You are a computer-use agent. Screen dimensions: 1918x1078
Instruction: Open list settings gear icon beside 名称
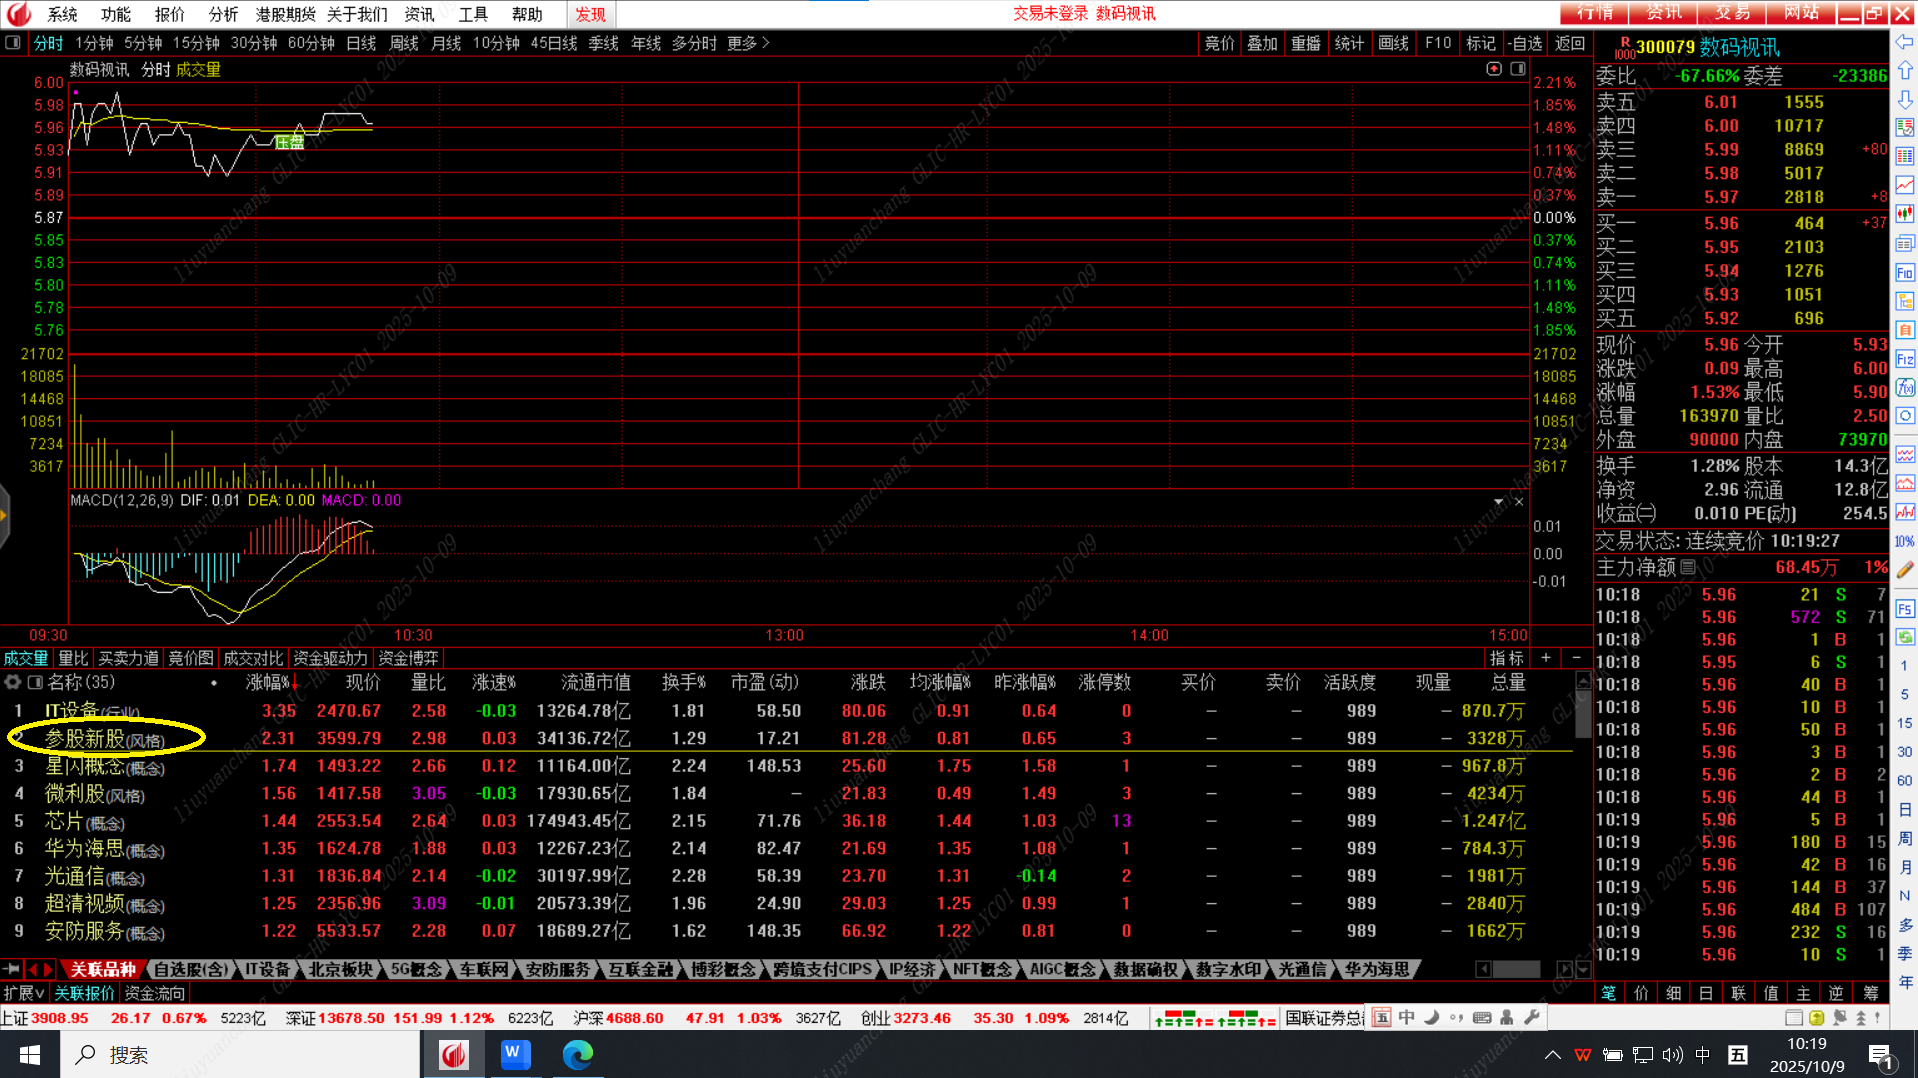12,682
